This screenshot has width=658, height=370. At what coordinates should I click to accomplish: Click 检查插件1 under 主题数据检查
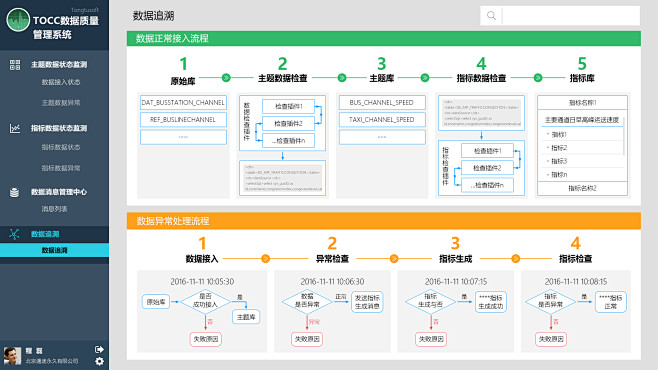pyautogui.click(x=288, y=107)
